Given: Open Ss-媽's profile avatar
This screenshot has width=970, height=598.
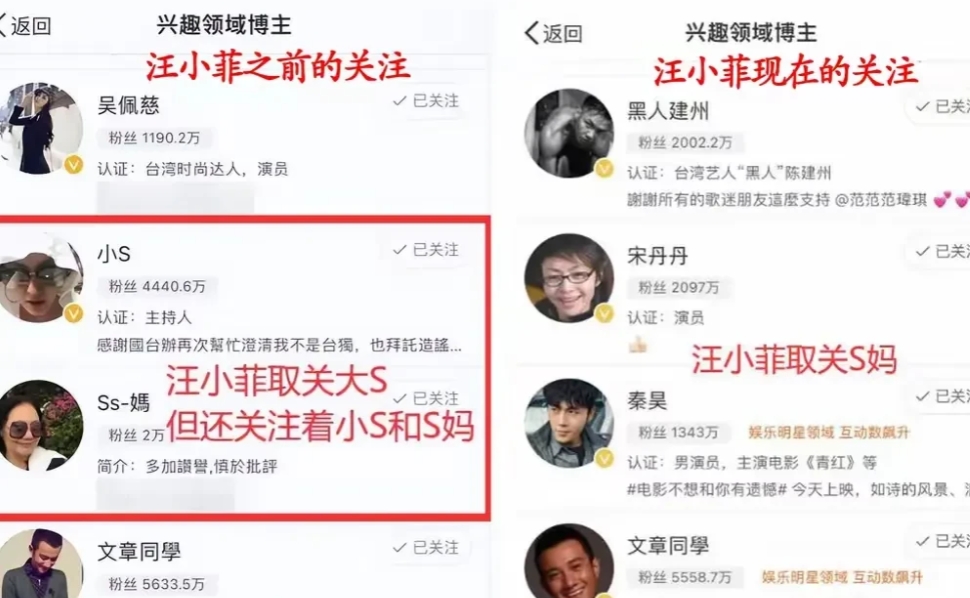Looking at the screenshot, I should point(41,425).
